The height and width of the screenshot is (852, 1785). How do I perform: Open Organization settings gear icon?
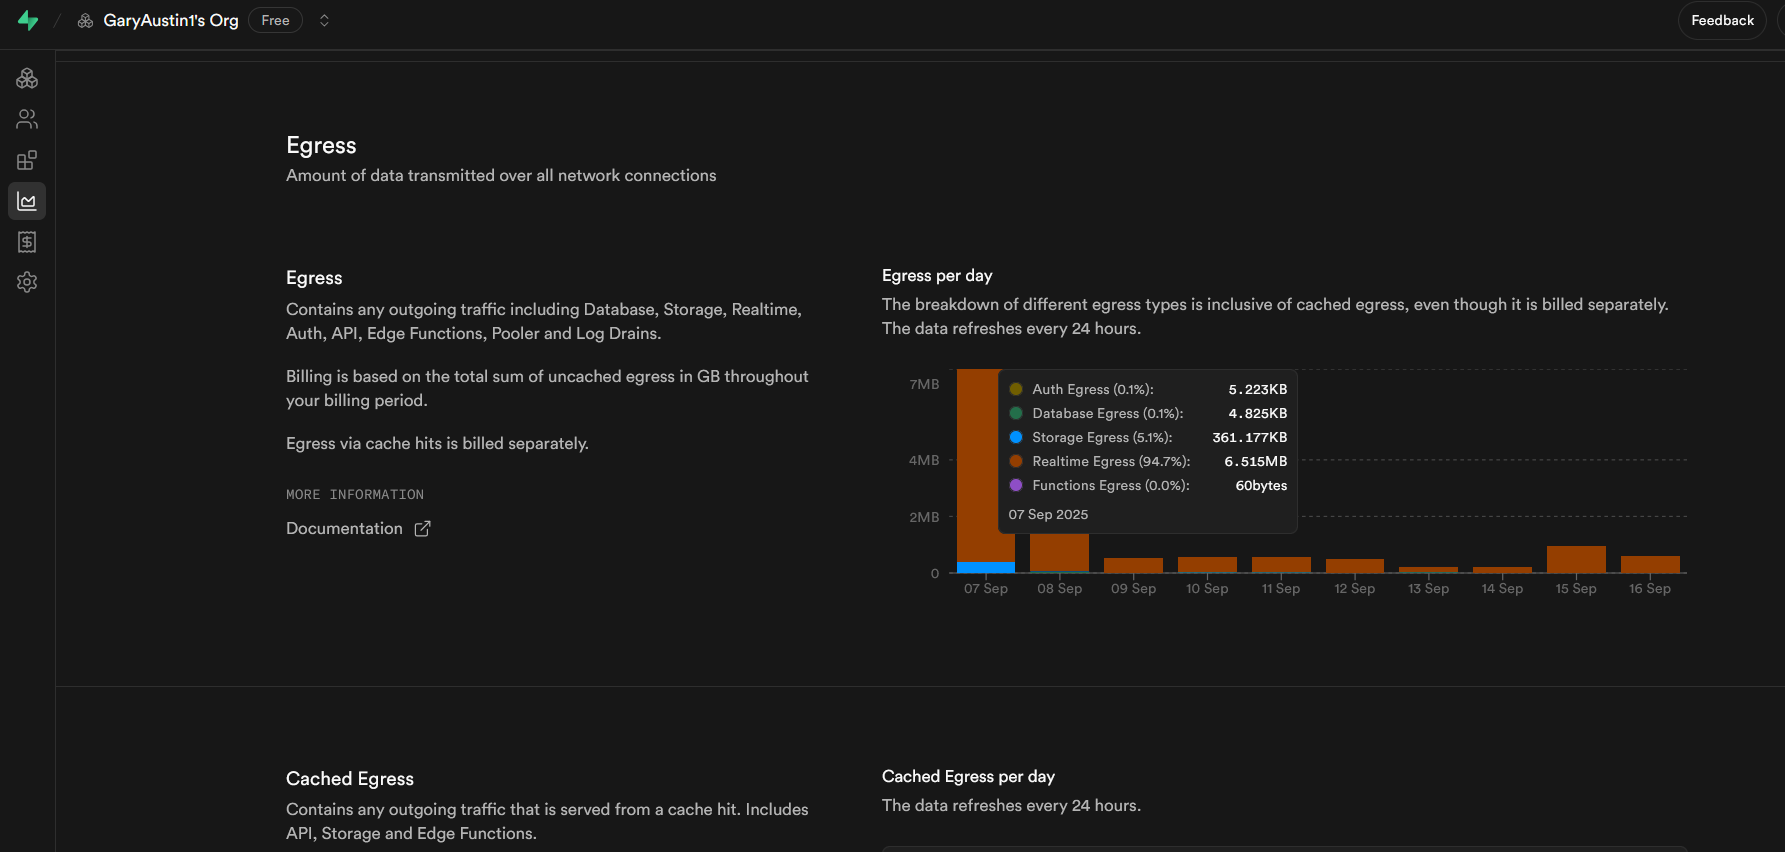(27, 282)
